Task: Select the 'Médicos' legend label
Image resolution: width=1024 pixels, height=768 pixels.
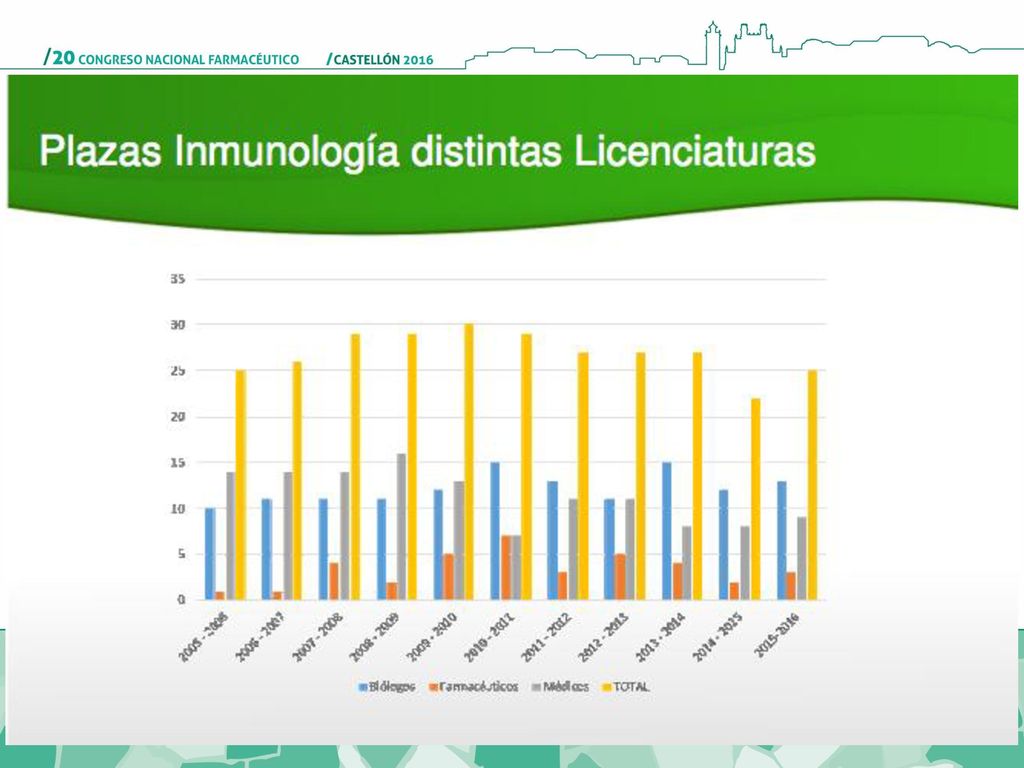Action: coord(566,686)
